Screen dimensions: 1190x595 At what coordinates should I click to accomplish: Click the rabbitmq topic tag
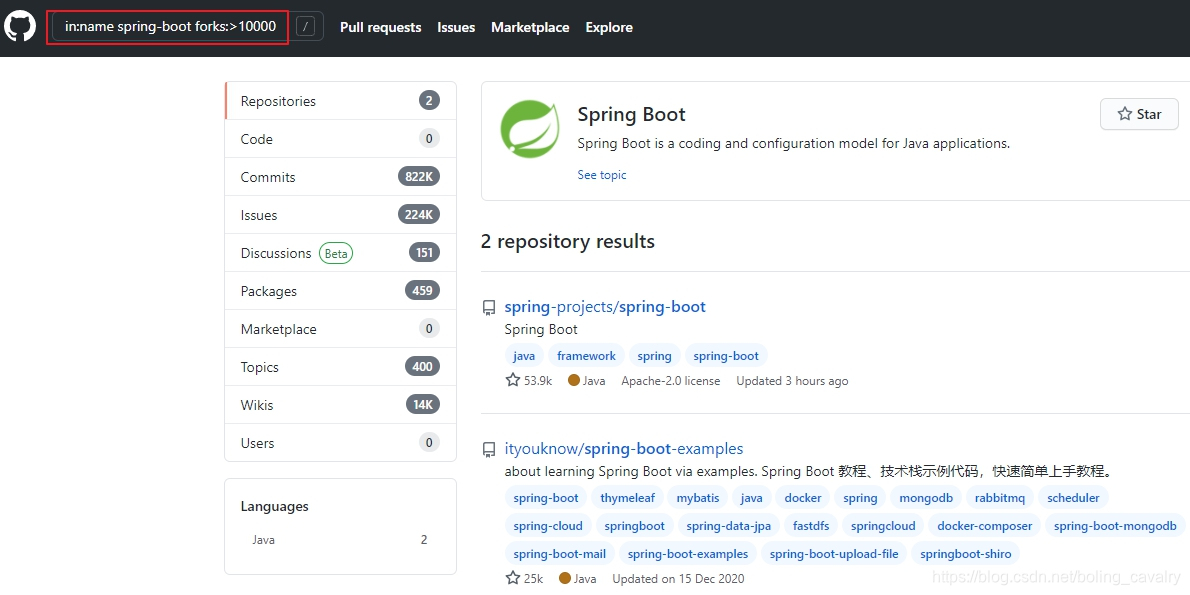click(x=1000, y=498)
